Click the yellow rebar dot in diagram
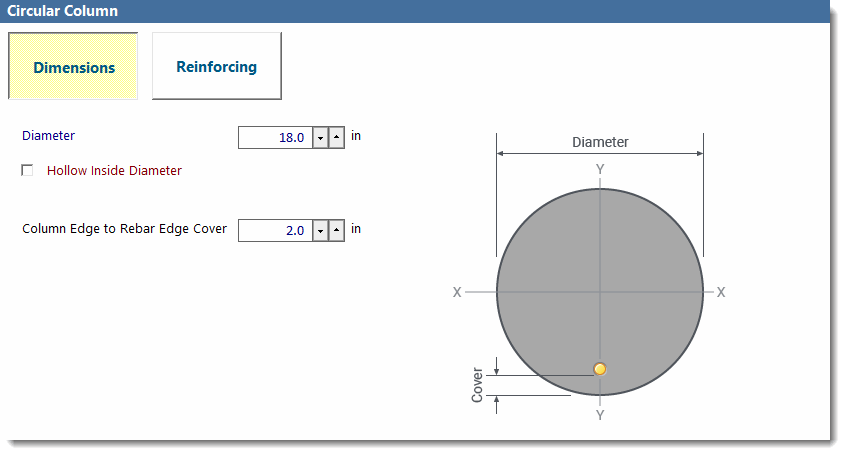845x455 pixels. (600, 369)
